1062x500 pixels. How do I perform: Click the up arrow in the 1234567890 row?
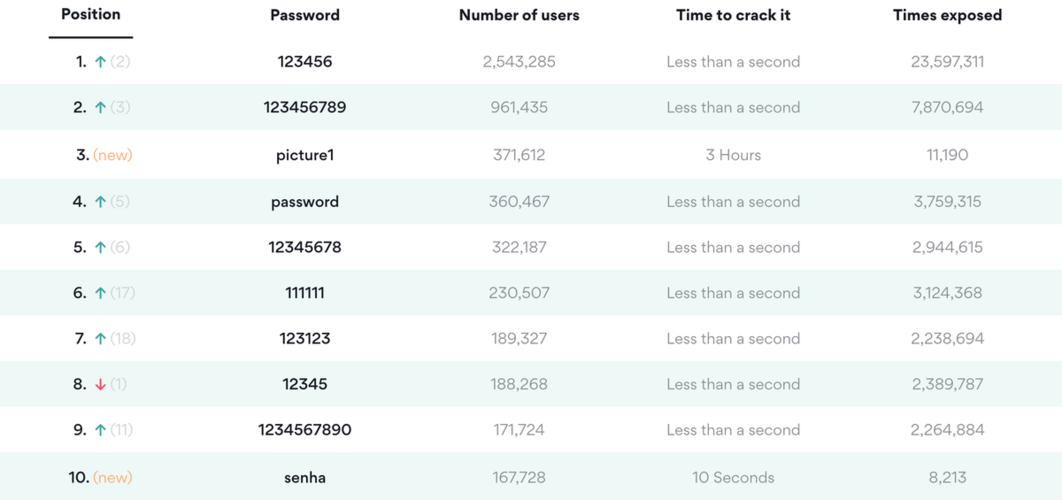pyautogui.click(x=100, y=430)
